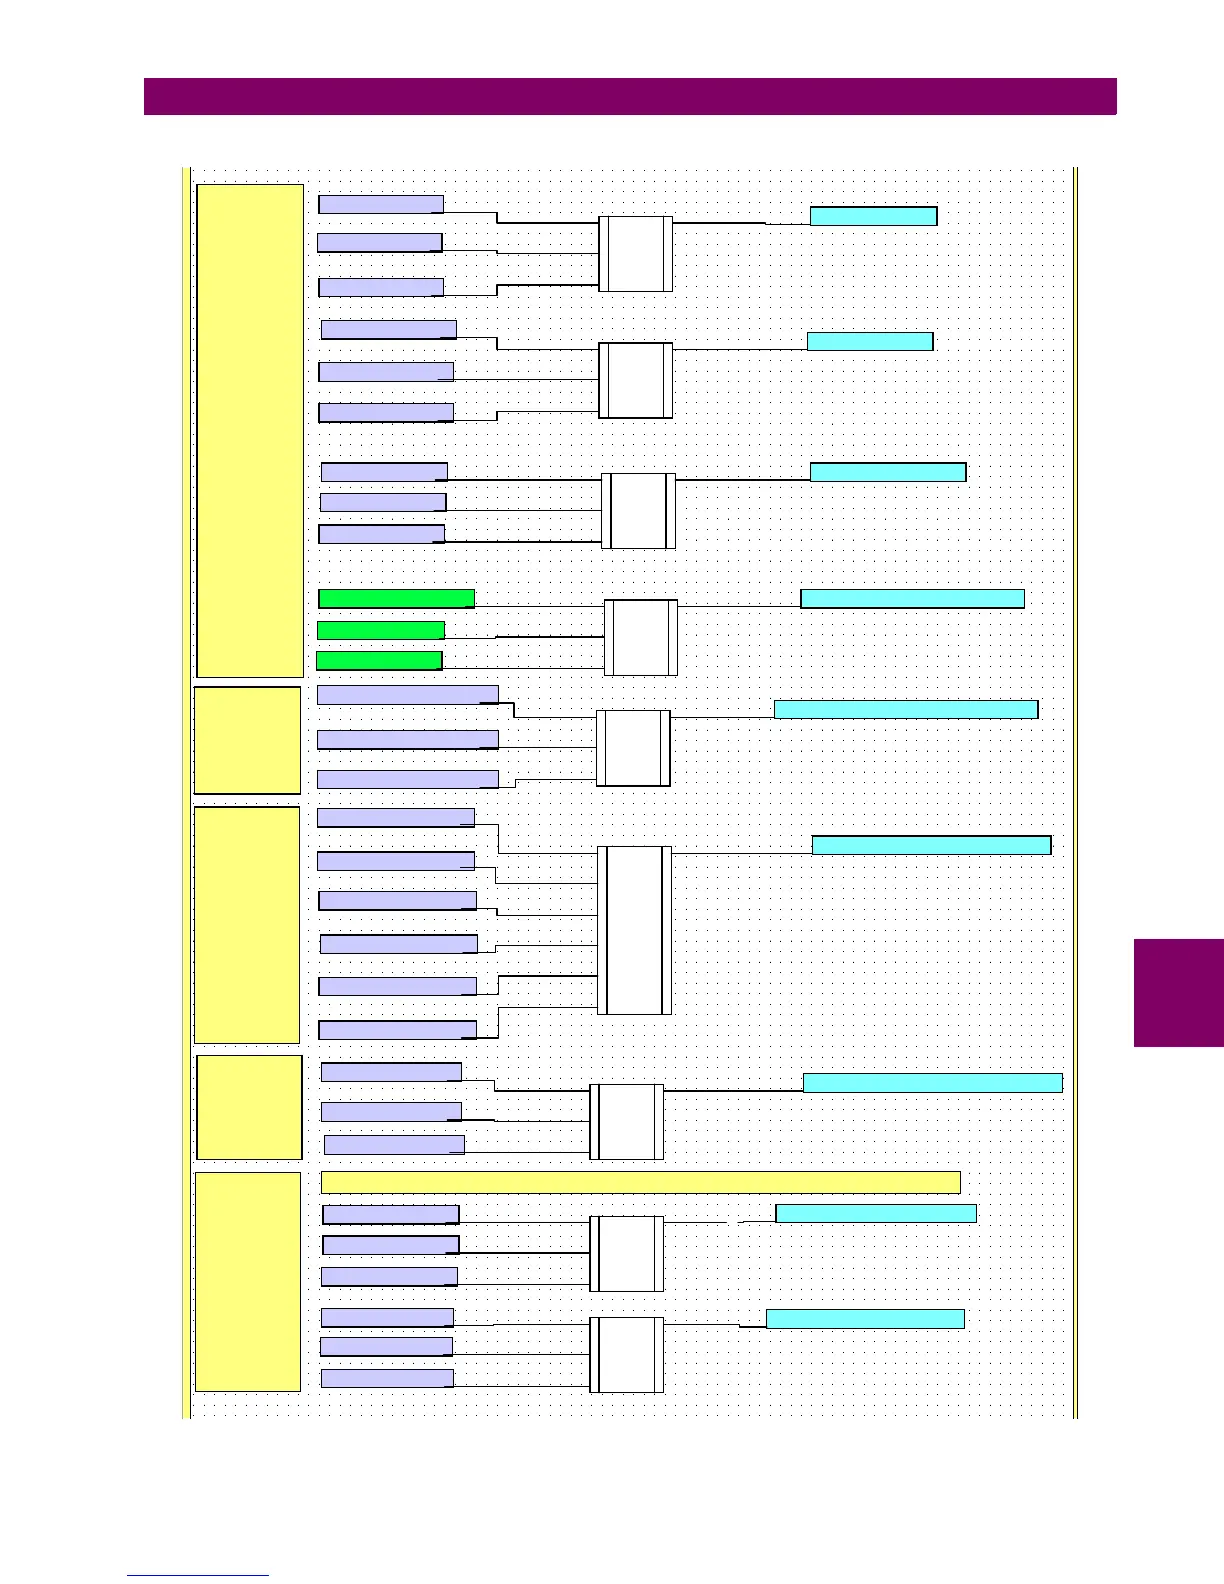Click the cyan output of the six-input gate
This screenshot has width=1224, height=1584.
tap(931, 845)
